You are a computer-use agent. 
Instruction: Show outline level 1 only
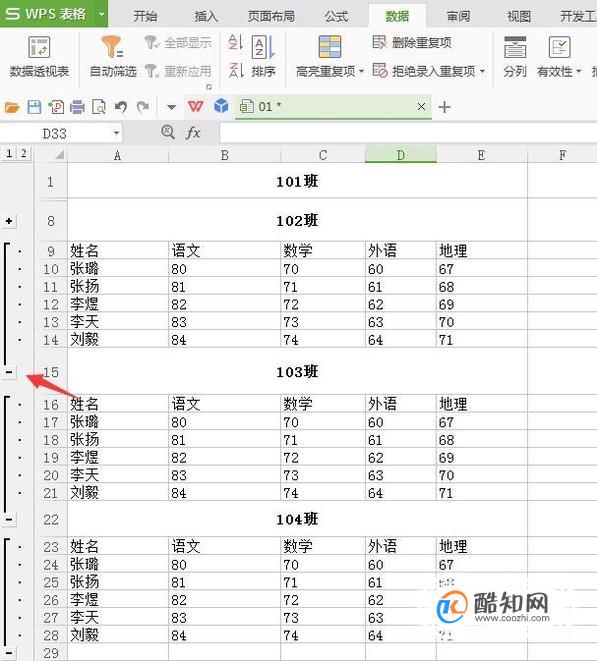pos(9,153)
